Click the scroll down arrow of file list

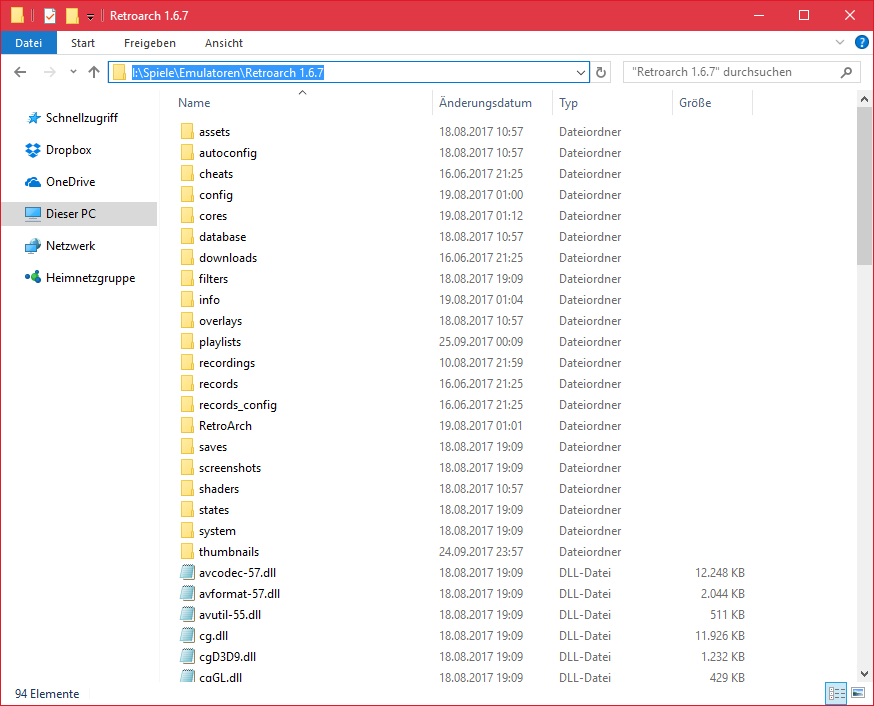(x=864, y=674)
